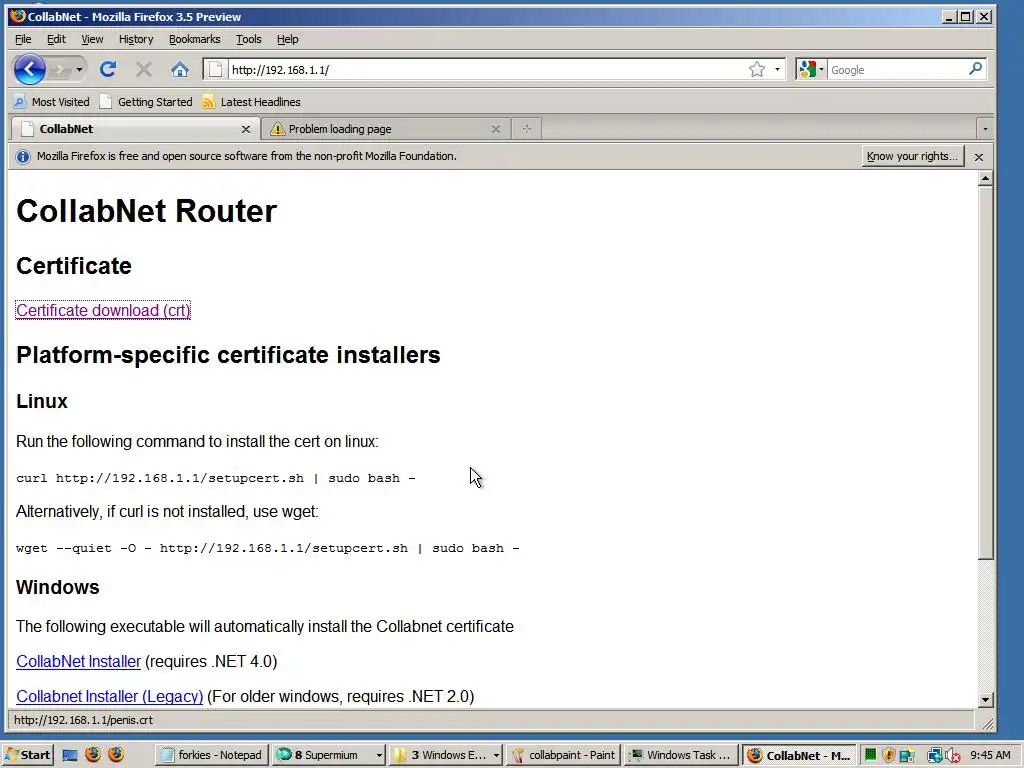Screen dimensions: 1024x768
Task: Open the Help menu
Action: coord(287,39)
